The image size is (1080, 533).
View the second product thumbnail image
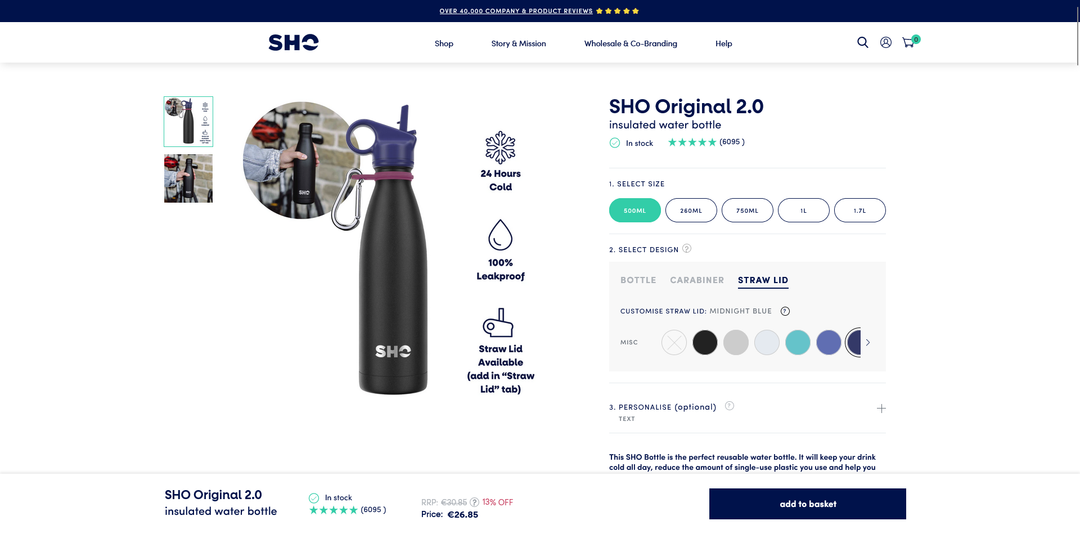tap(188, 178)
